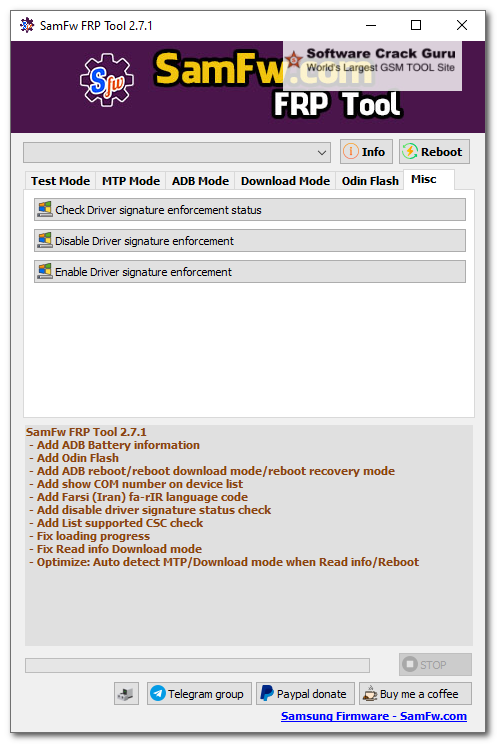497x744 pixels.
Task: Maximize the SamFw FRP Tool window
Action: coord(416,25)
